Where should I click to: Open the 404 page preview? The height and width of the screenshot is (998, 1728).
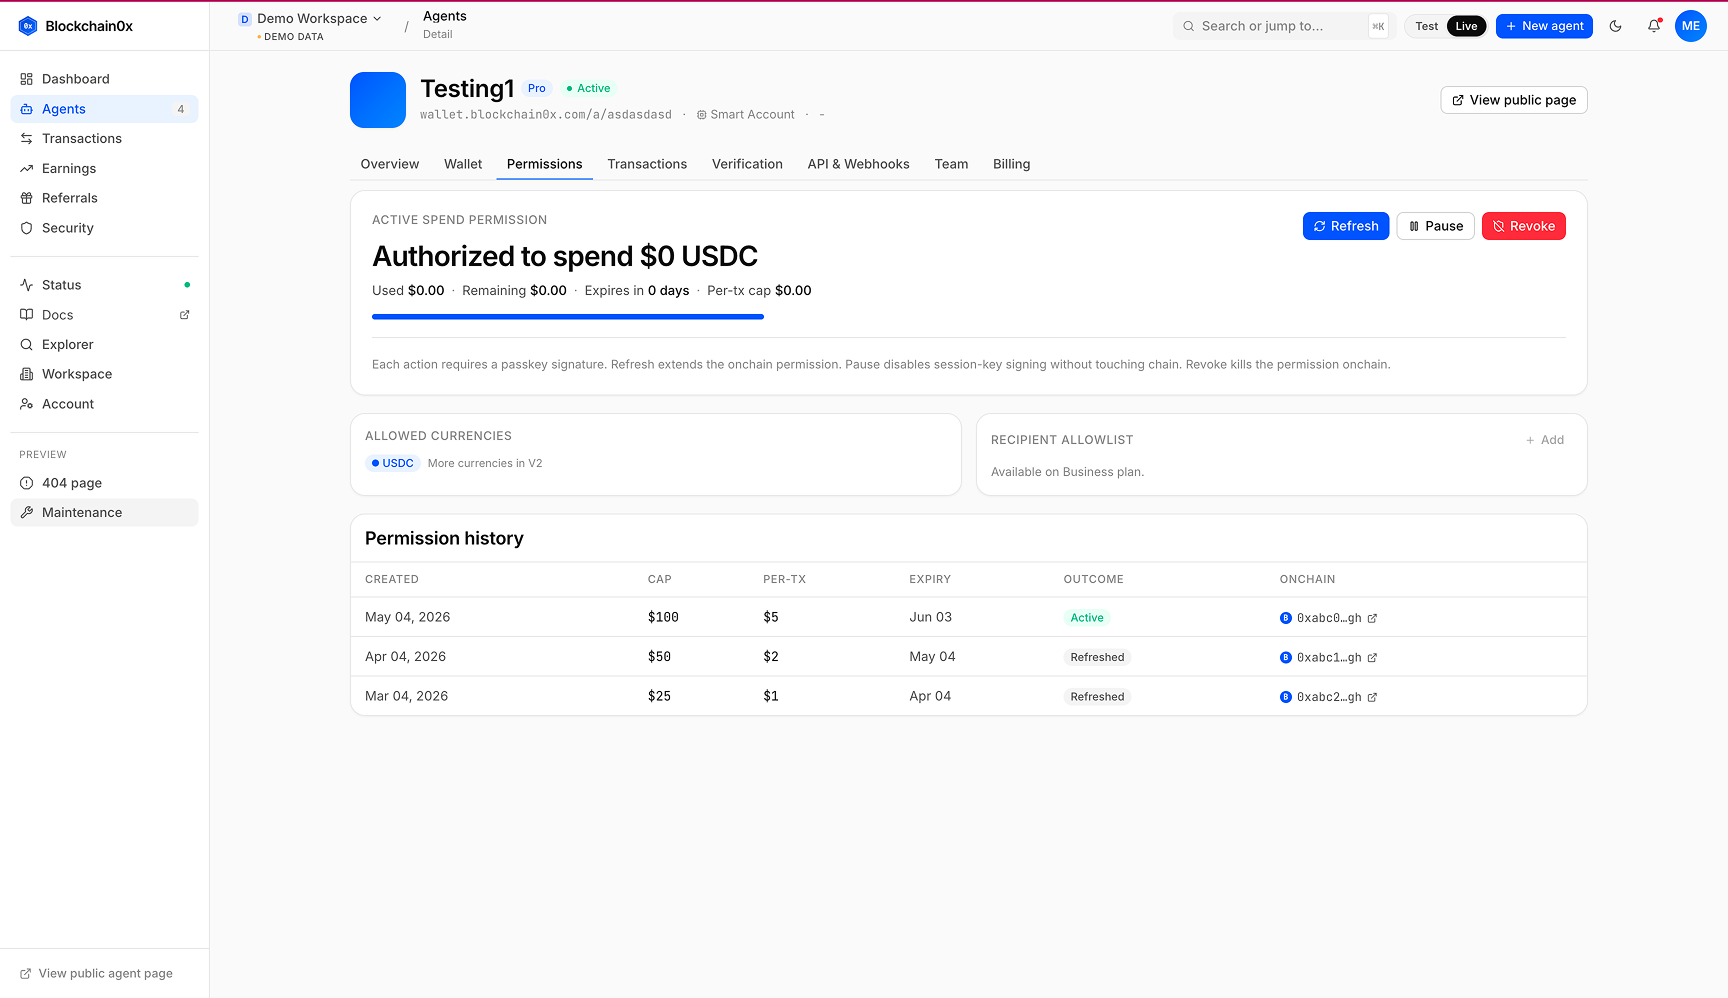(104, 483)
